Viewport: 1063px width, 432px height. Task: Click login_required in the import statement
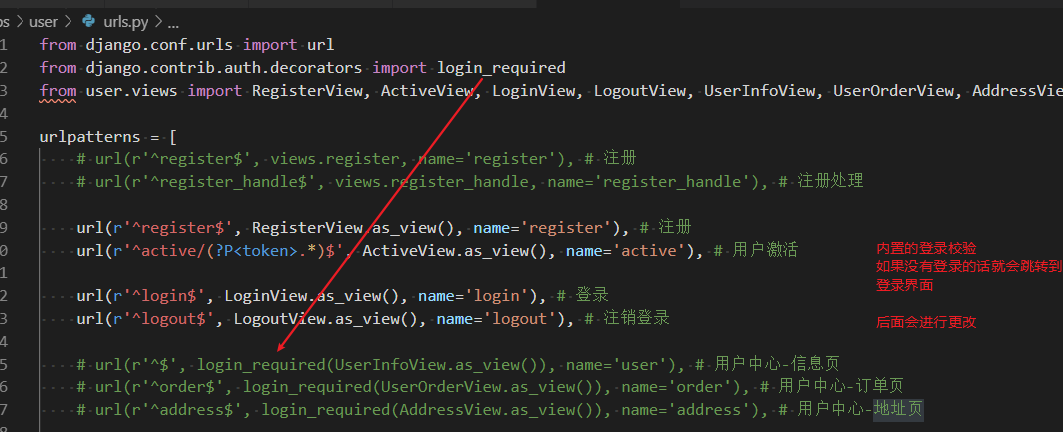coord(501,68)
